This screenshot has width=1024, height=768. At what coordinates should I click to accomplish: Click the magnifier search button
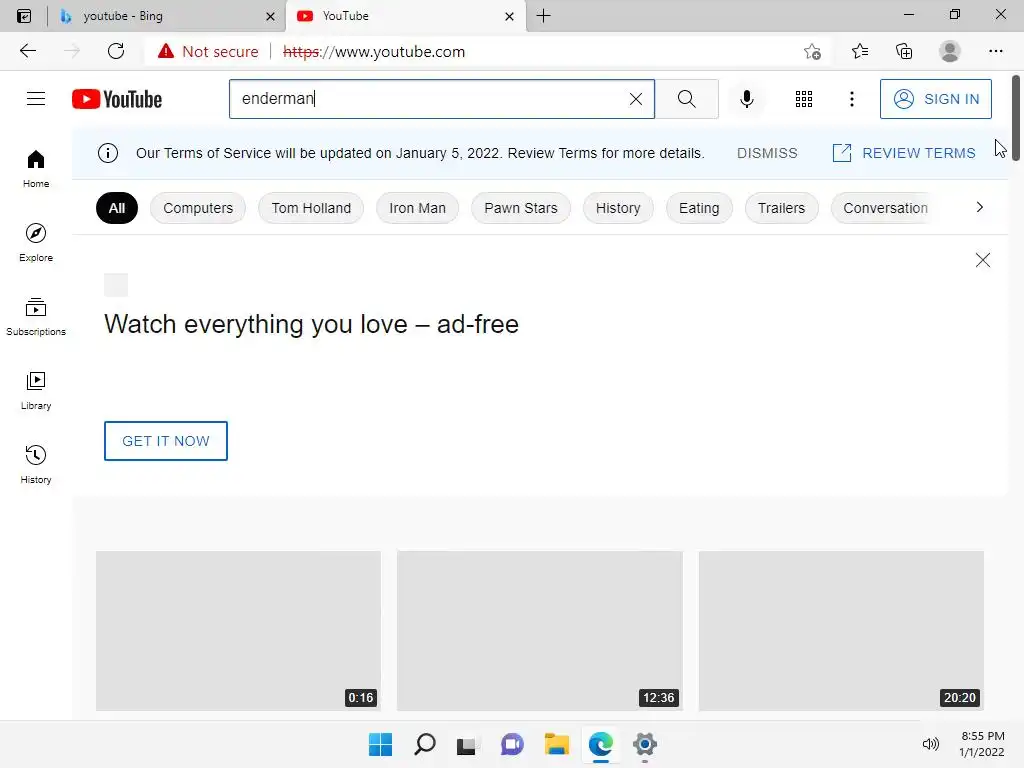(x=686, y=99)
